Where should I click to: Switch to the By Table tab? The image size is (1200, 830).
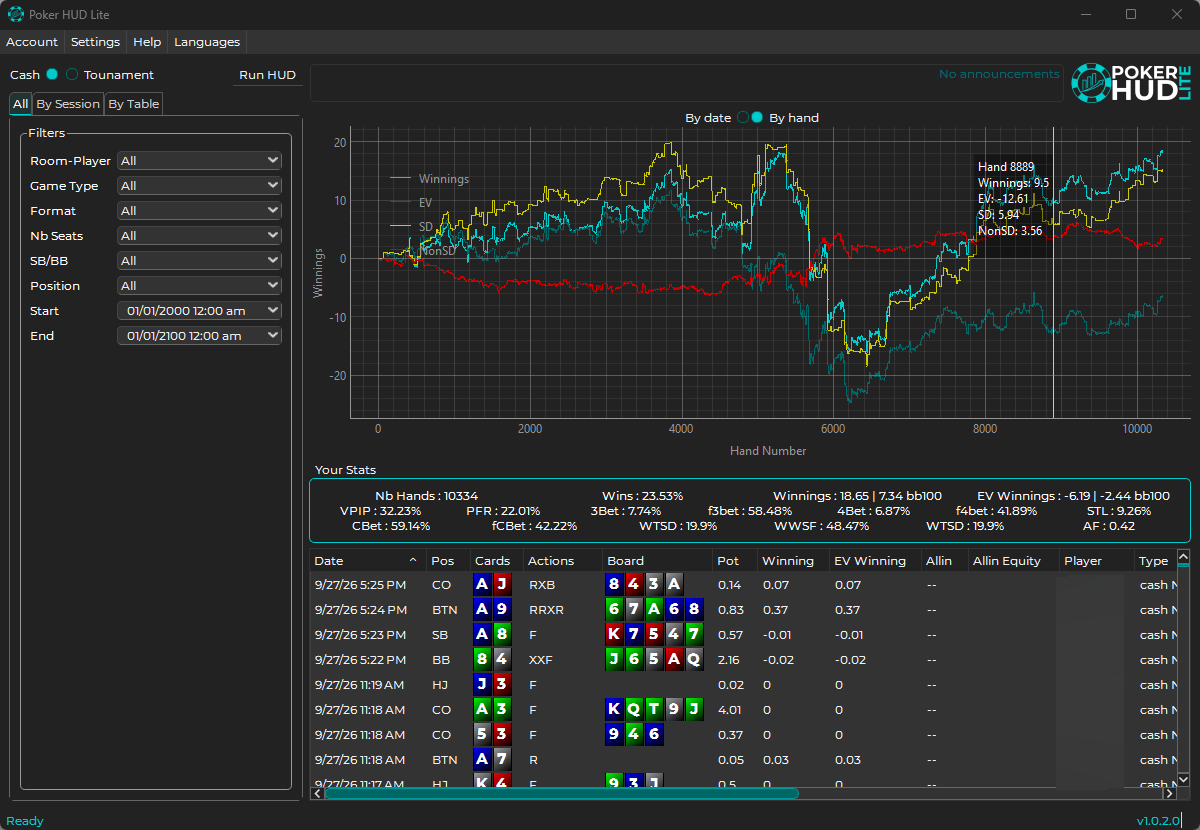click(133, 104)
